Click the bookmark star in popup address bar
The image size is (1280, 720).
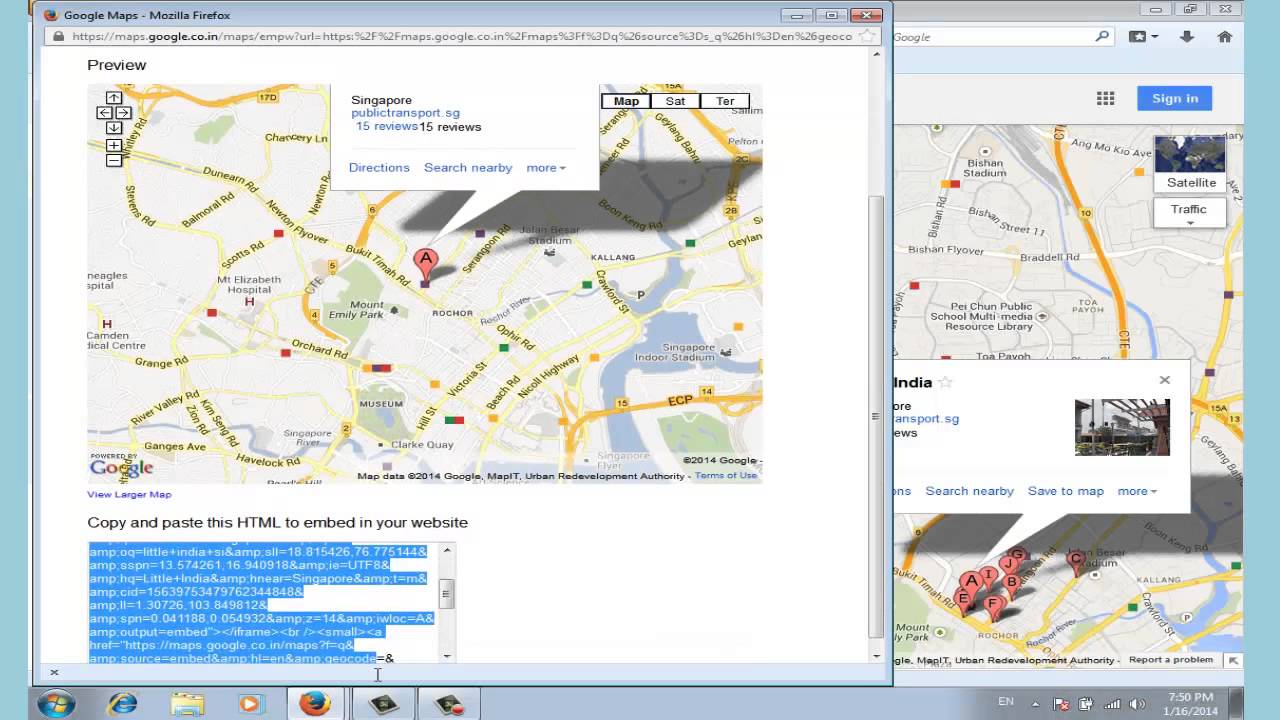coord(867,36)
